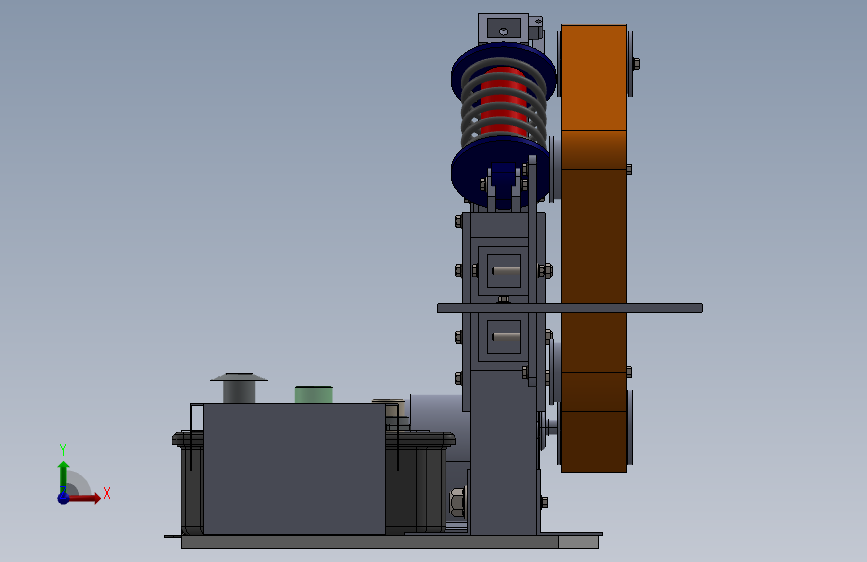Viewport: 867px width, 562px height.
Task: Select the red cylinder inside the coil spring
Action: [x=503, y=101]
